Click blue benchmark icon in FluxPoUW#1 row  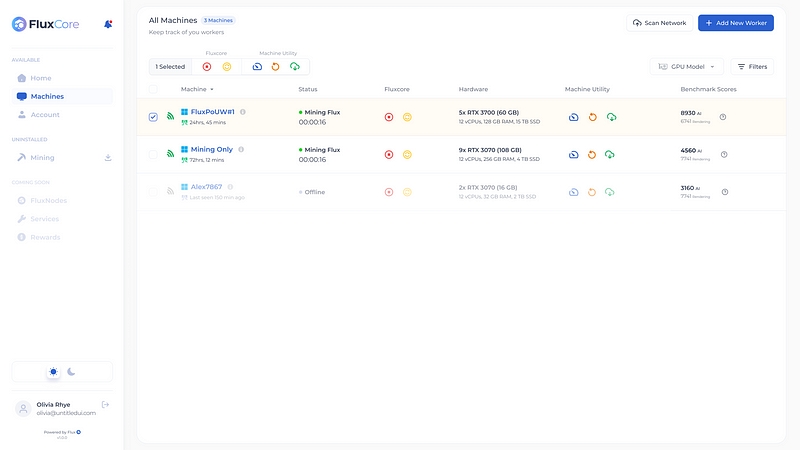(573, 117)
